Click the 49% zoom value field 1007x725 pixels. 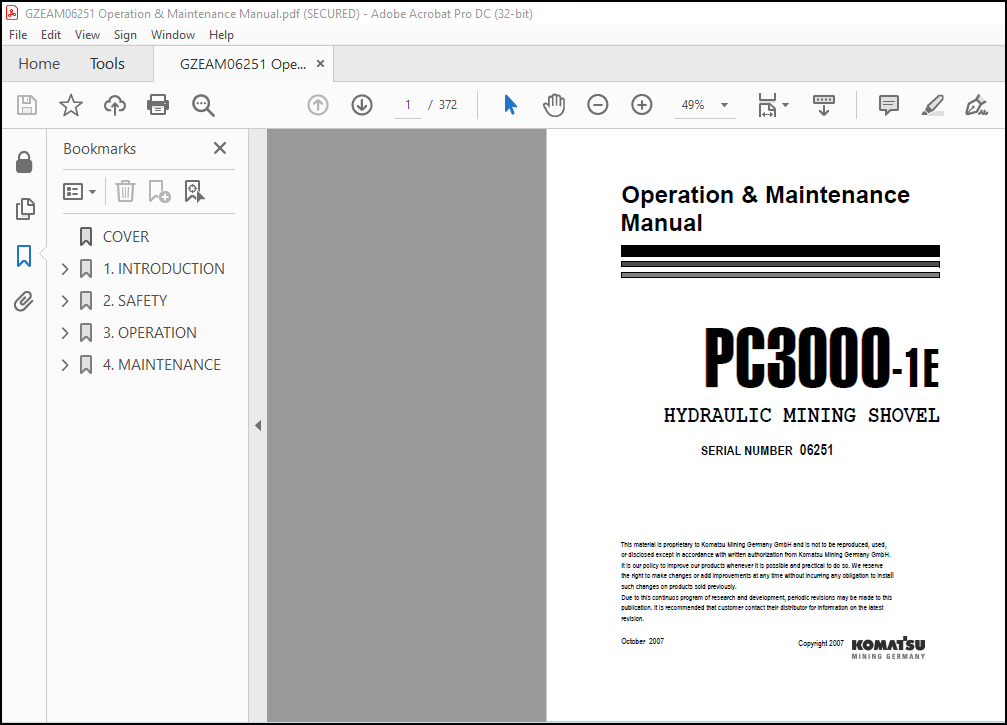click(693, 105)
